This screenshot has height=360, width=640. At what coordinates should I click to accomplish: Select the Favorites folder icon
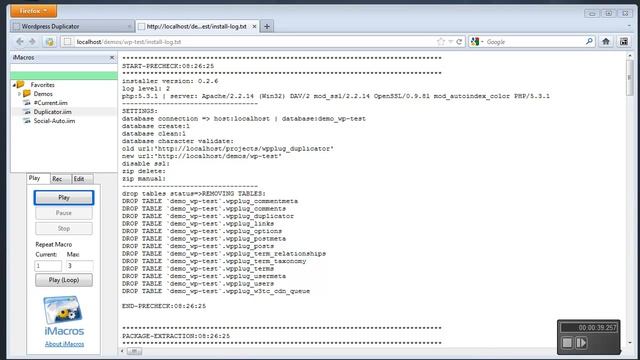[20, 84]
